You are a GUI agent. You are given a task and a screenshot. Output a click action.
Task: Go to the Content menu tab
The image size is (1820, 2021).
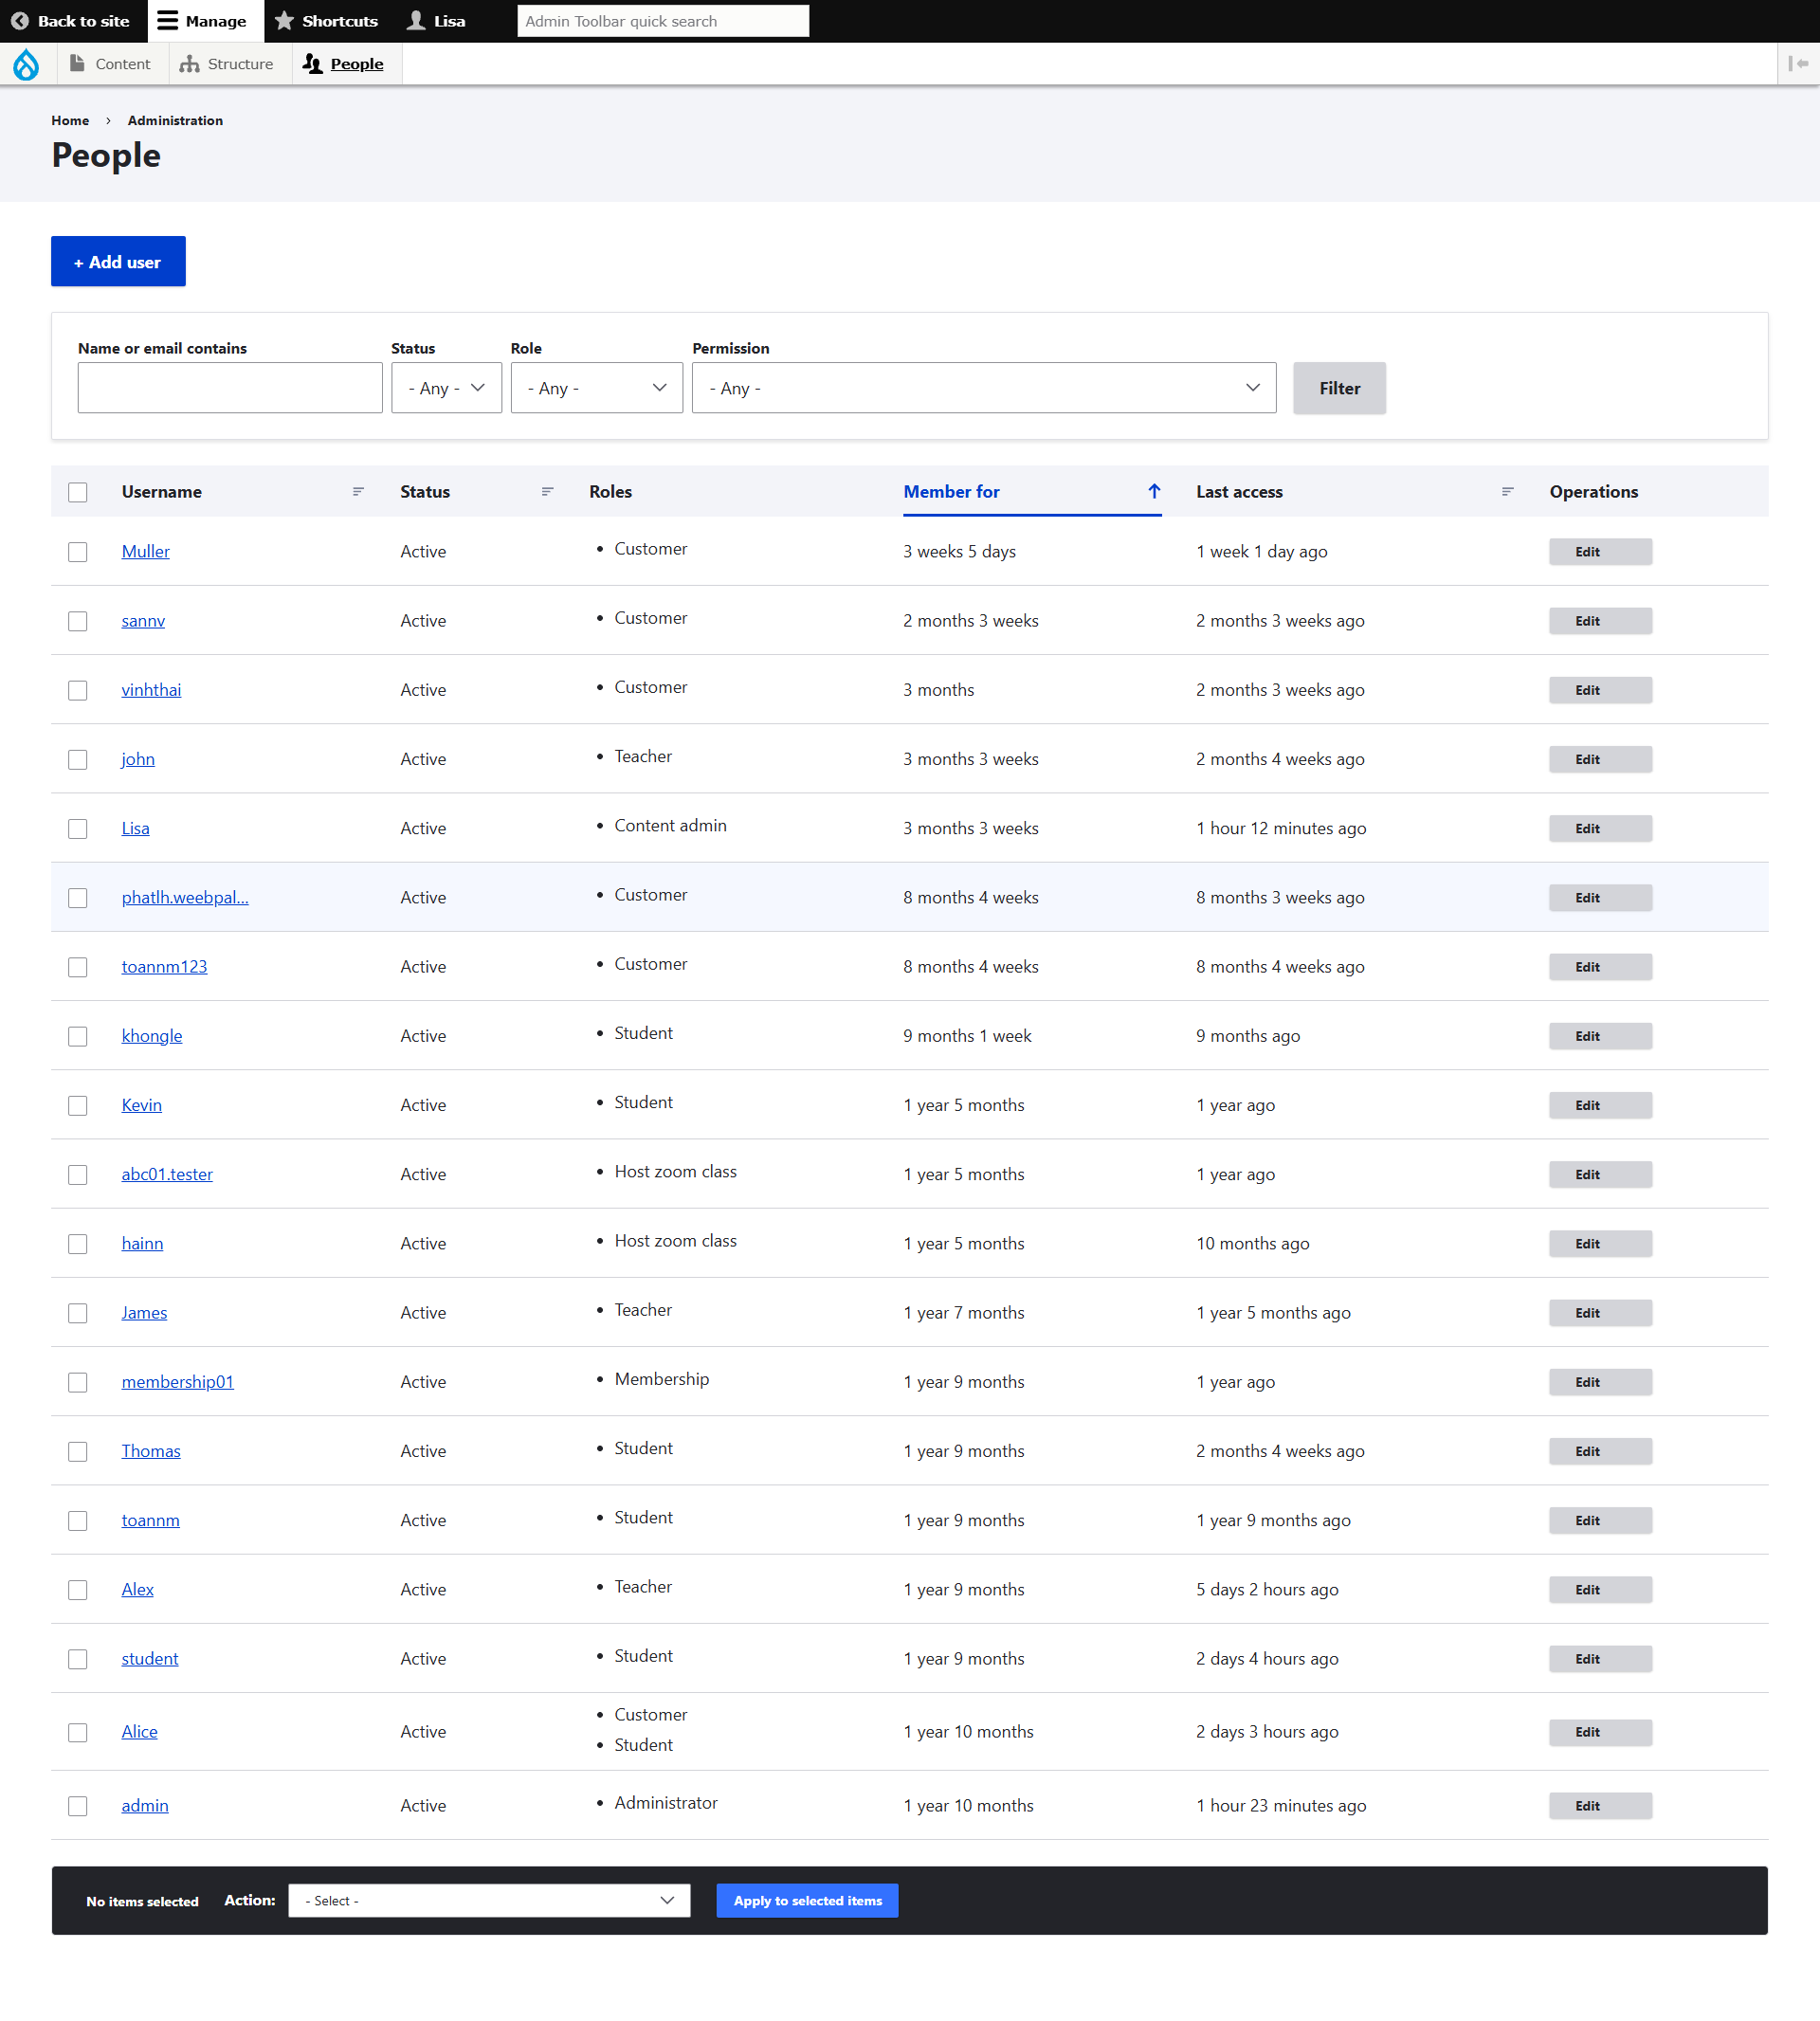tap(110, 64)
